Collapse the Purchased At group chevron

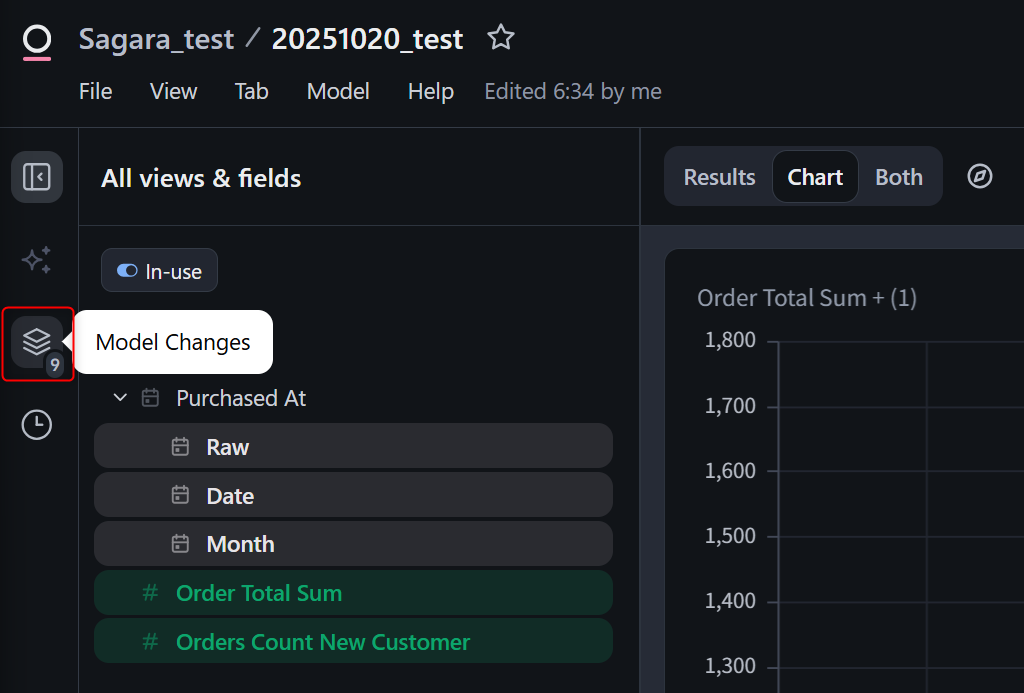pos(120,398)
